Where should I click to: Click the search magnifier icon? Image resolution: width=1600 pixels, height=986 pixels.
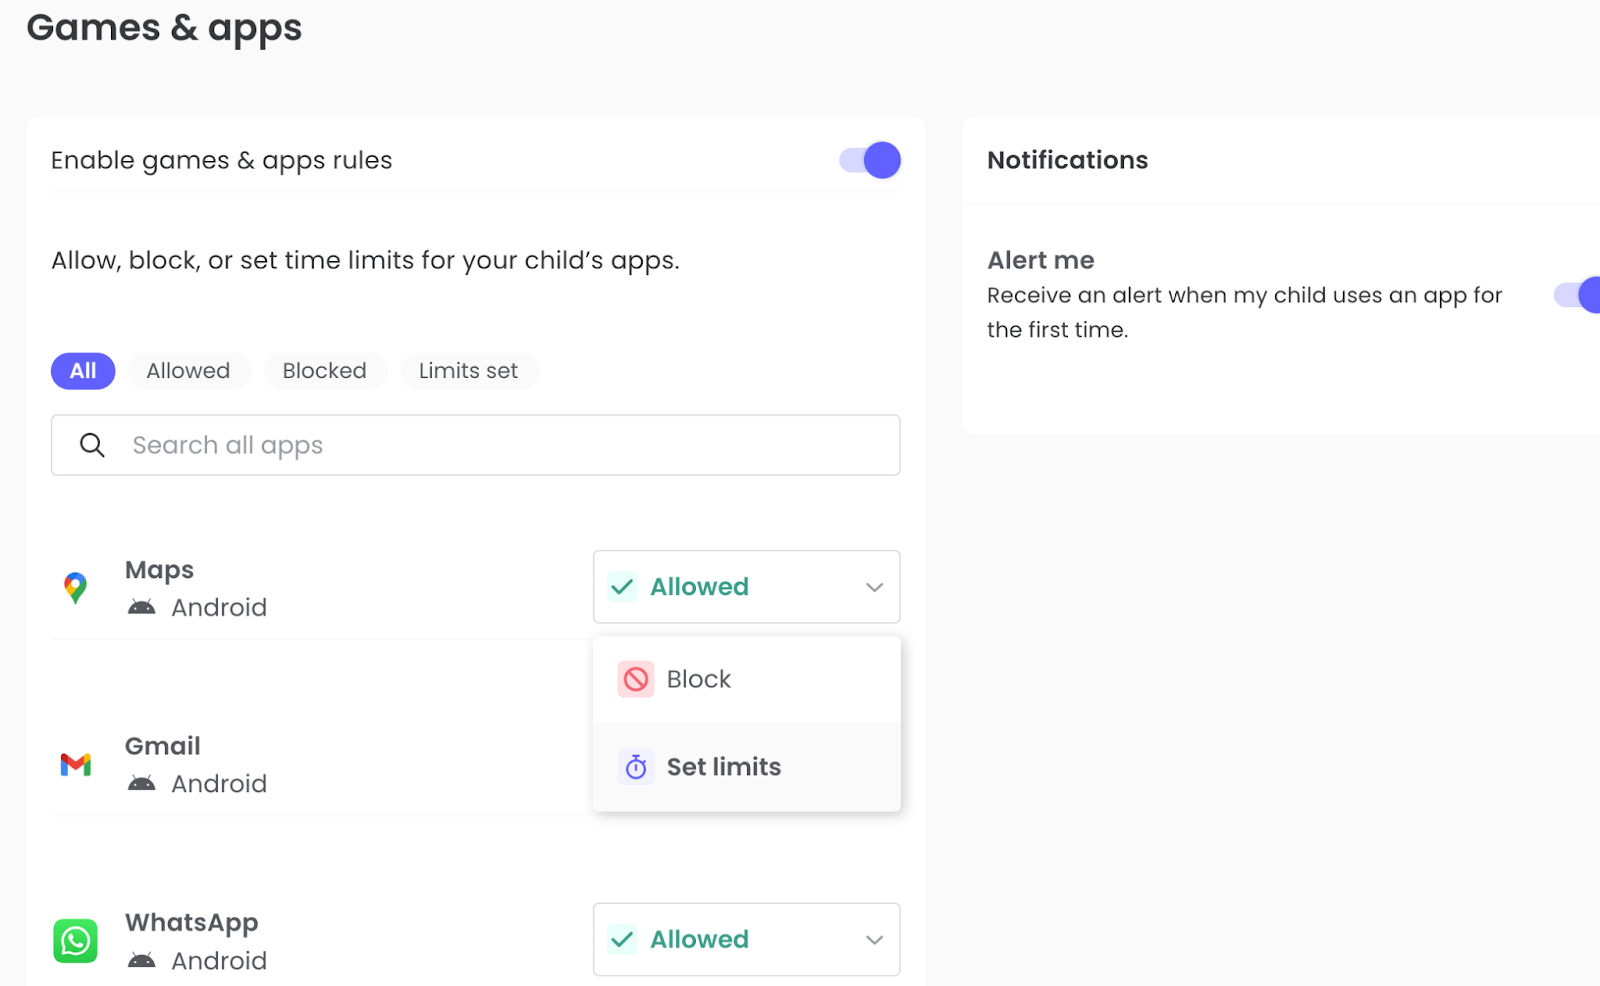point(92,445)
